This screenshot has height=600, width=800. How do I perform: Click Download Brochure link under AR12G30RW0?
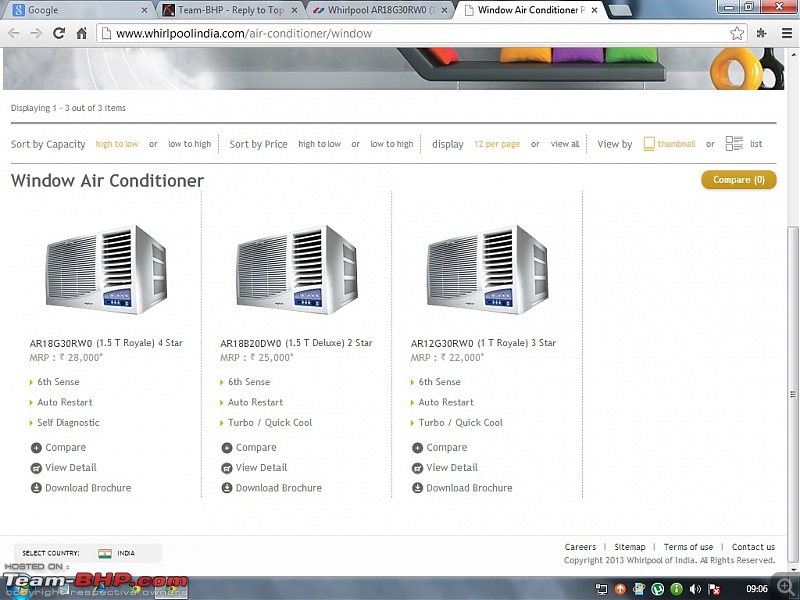point(469,488)
